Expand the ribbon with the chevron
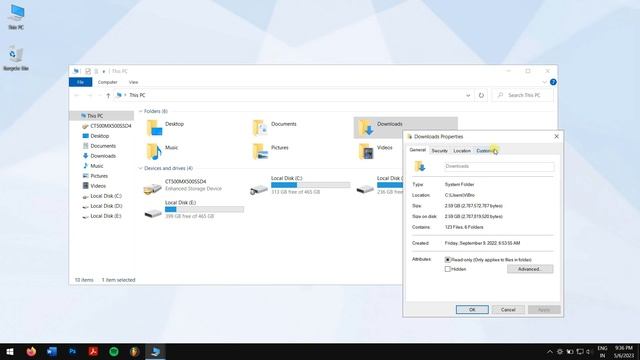The image size is (640, 360). [x=544, y=82]
